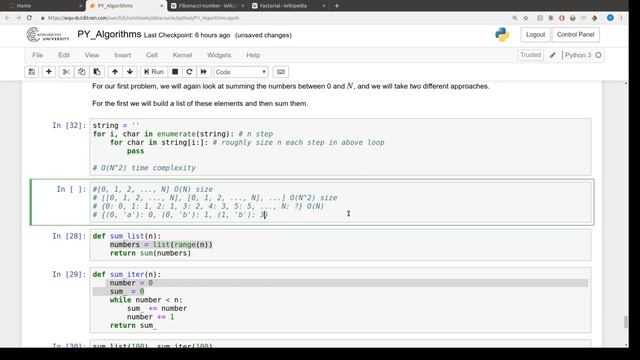Open the Edit menu

64,55
